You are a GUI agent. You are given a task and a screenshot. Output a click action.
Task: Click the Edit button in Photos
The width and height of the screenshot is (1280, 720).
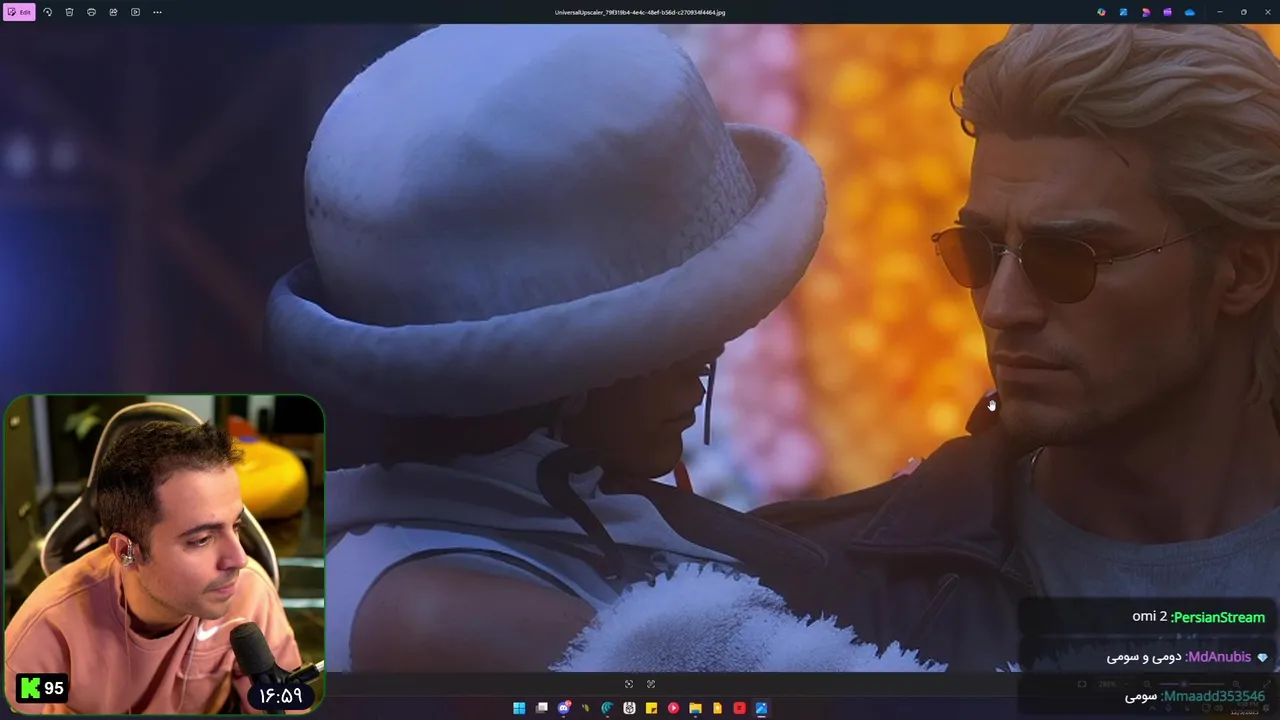tap(19, 12)
